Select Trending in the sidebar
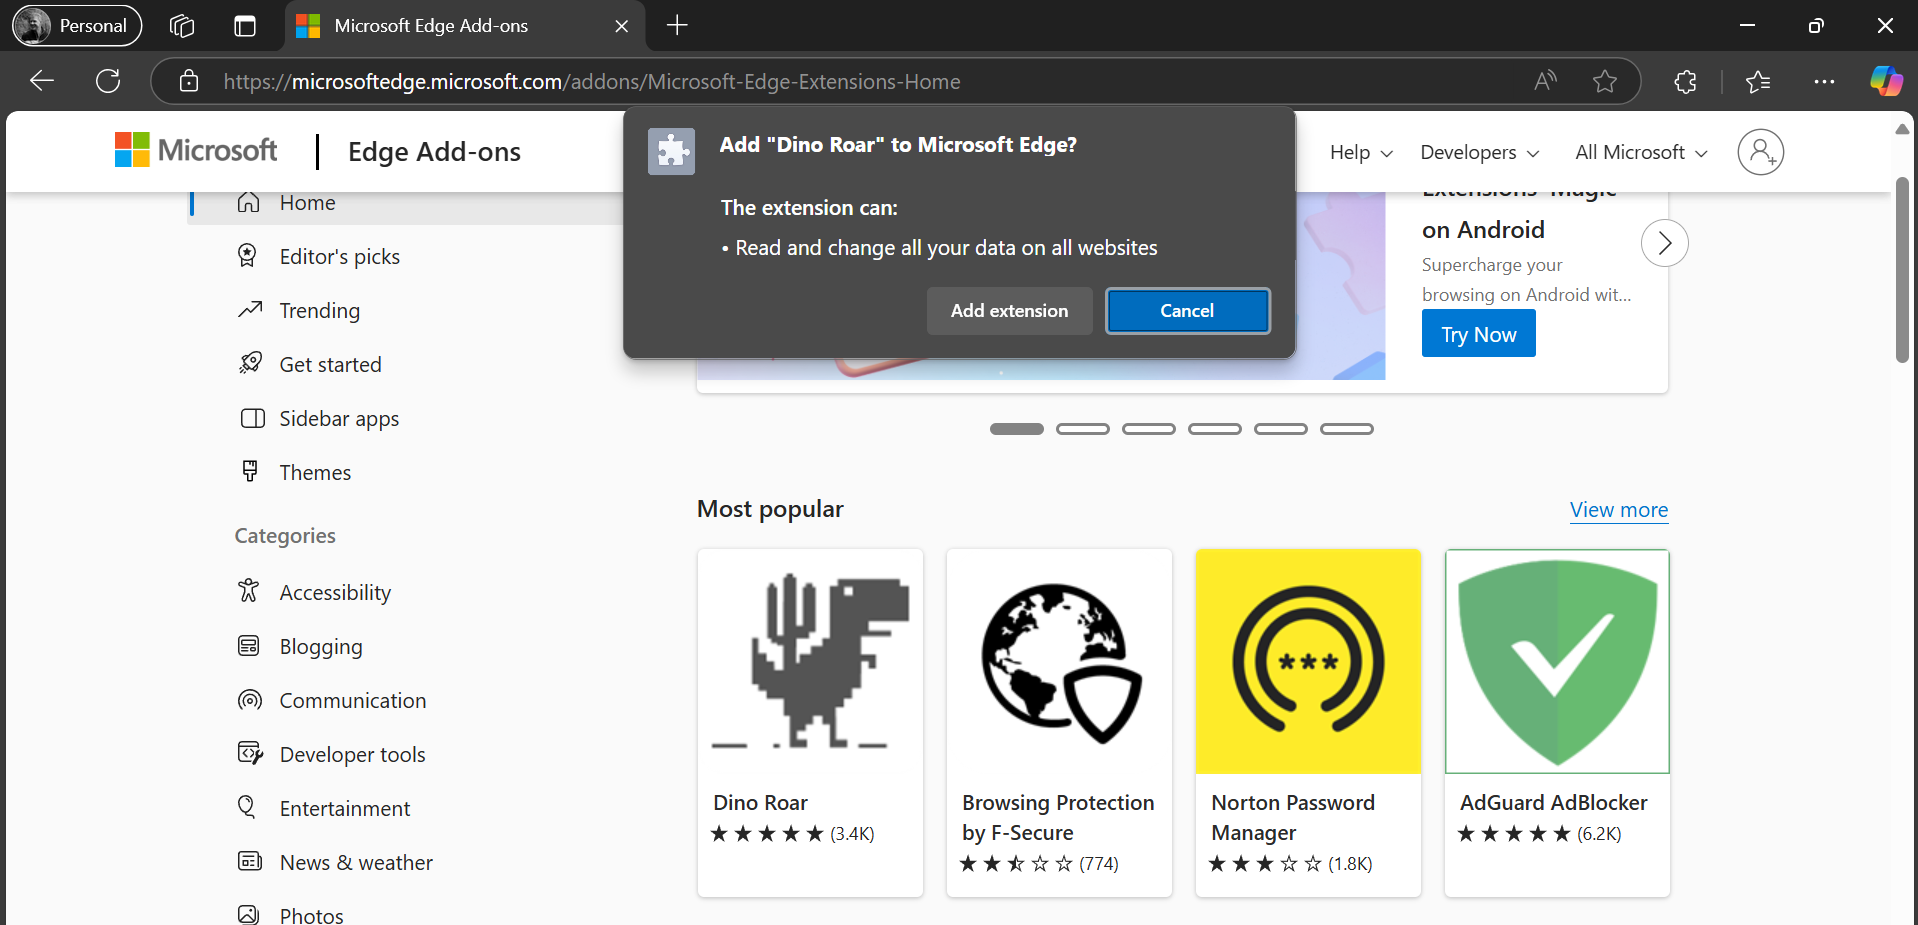Screen dimensions: 1918x925 pos(319,311)
